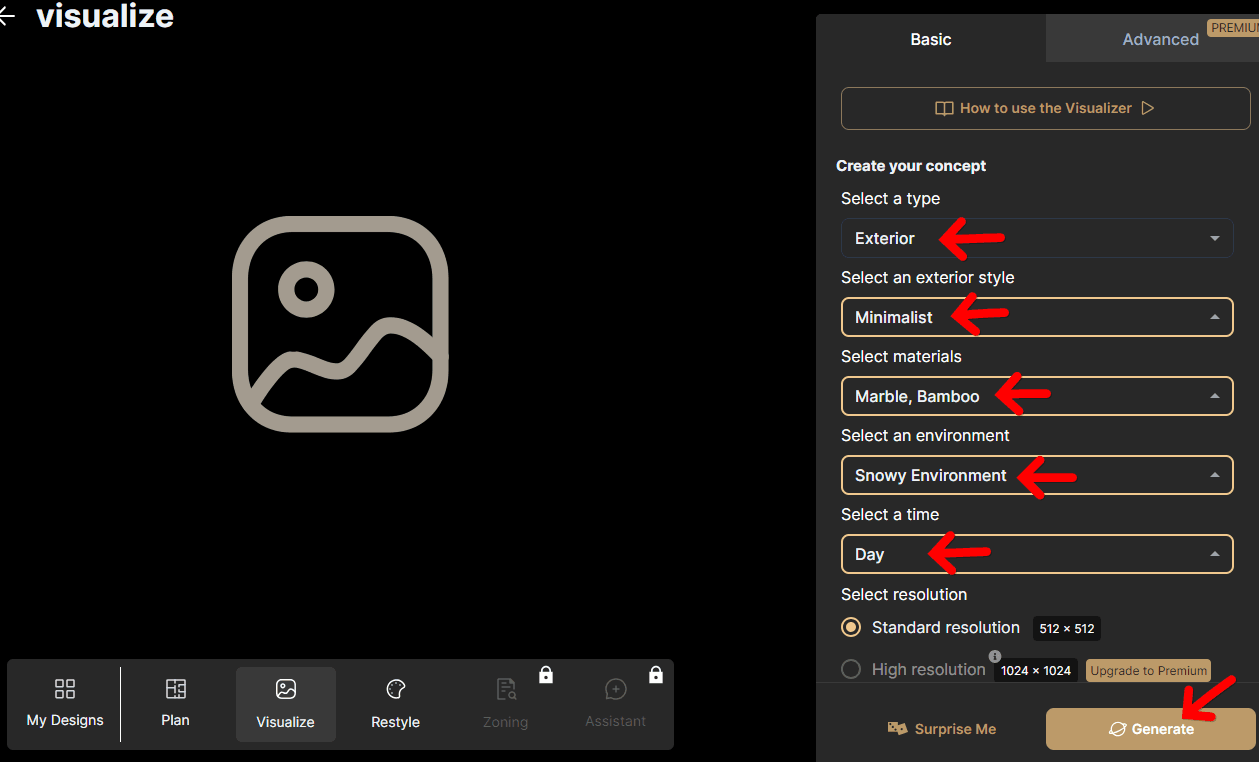Image resolution: width=1259 pixels, height=762 pixels.
Task: Open the Plan floor plan tool
Action: (176, 689)
